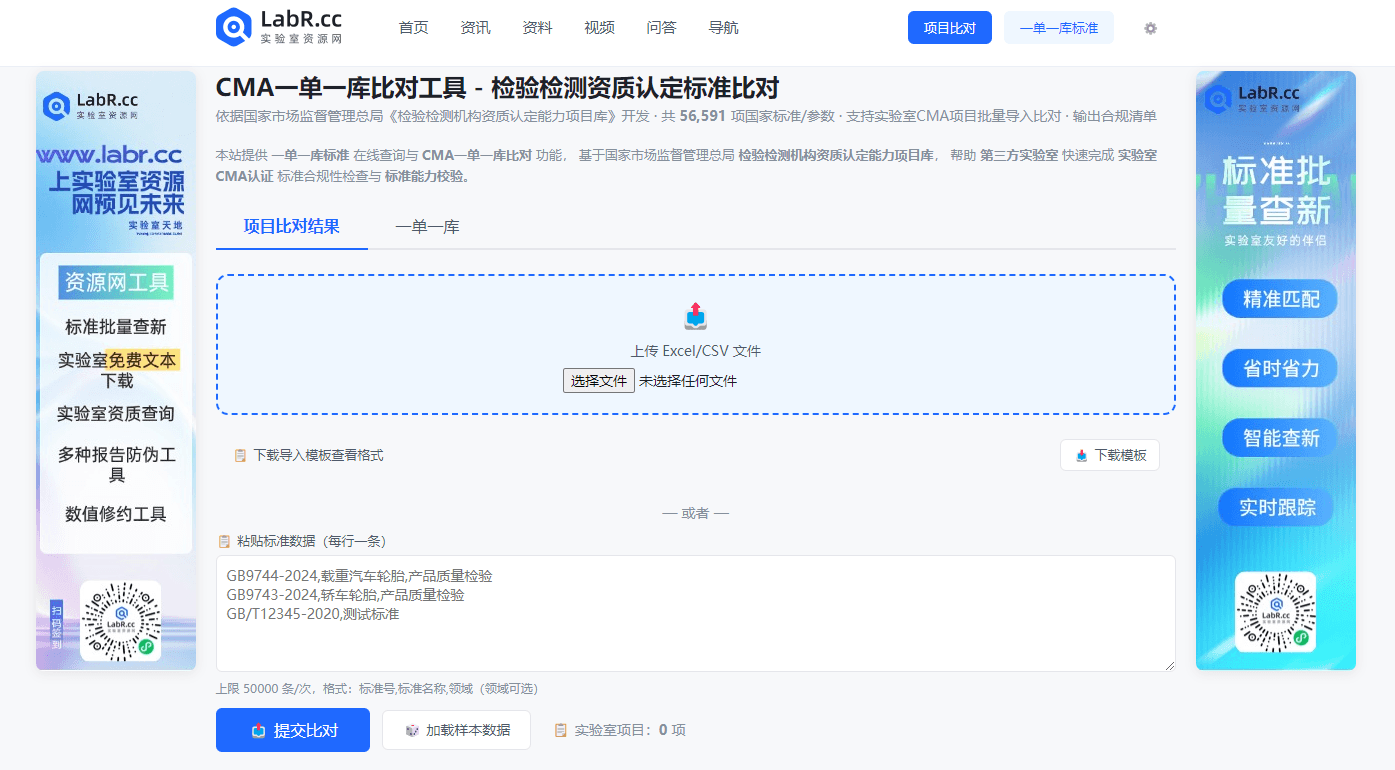Click the 选择文件 file chooser button
The width and height of the screenshot is (1395, 770).
coord(599,381)
